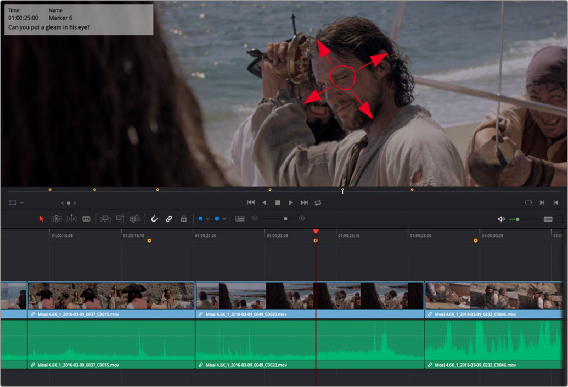The width and height of the screenshot is (568, 387).
Task: Toggle timeline snapping magnet icon
Action: pos(154,219)
